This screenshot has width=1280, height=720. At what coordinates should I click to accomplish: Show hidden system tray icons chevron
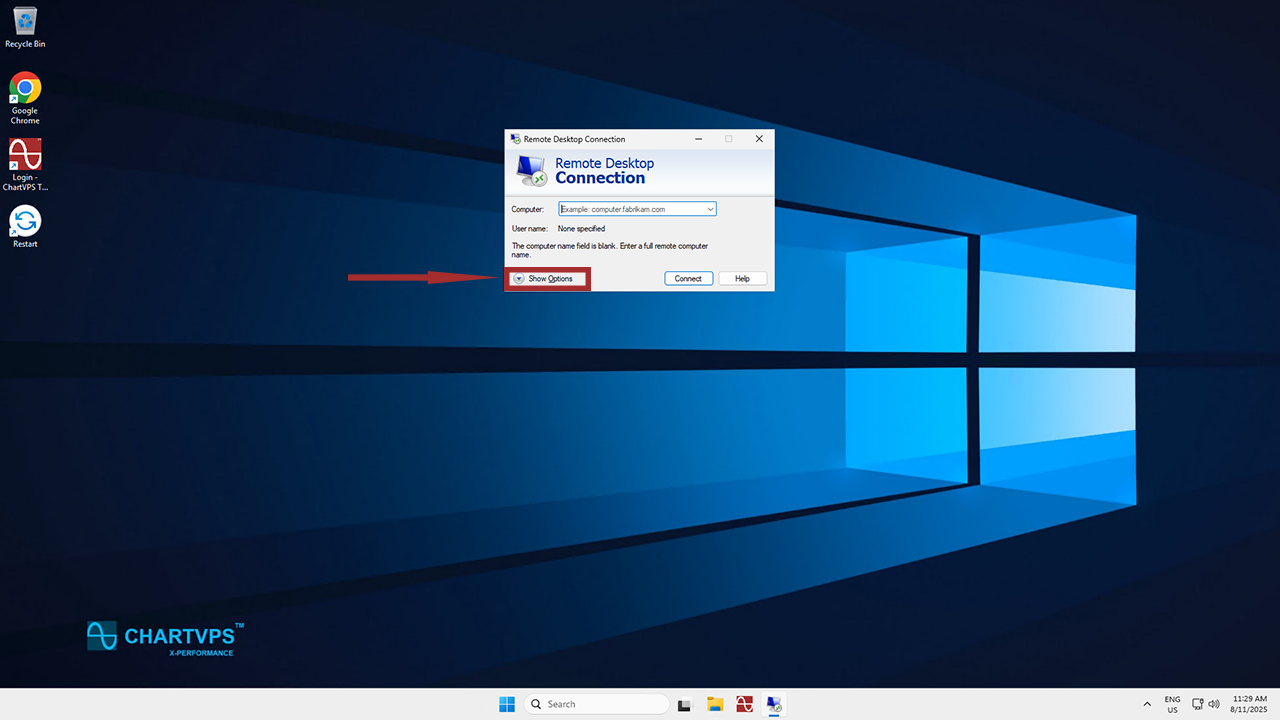(x=1146, y=704)
